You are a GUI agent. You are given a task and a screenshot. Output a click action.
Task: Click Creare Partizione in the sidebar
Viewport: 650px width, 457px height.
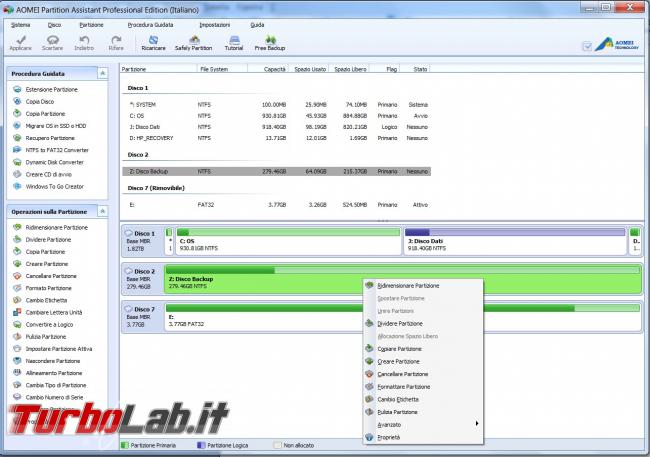[47, 264]
